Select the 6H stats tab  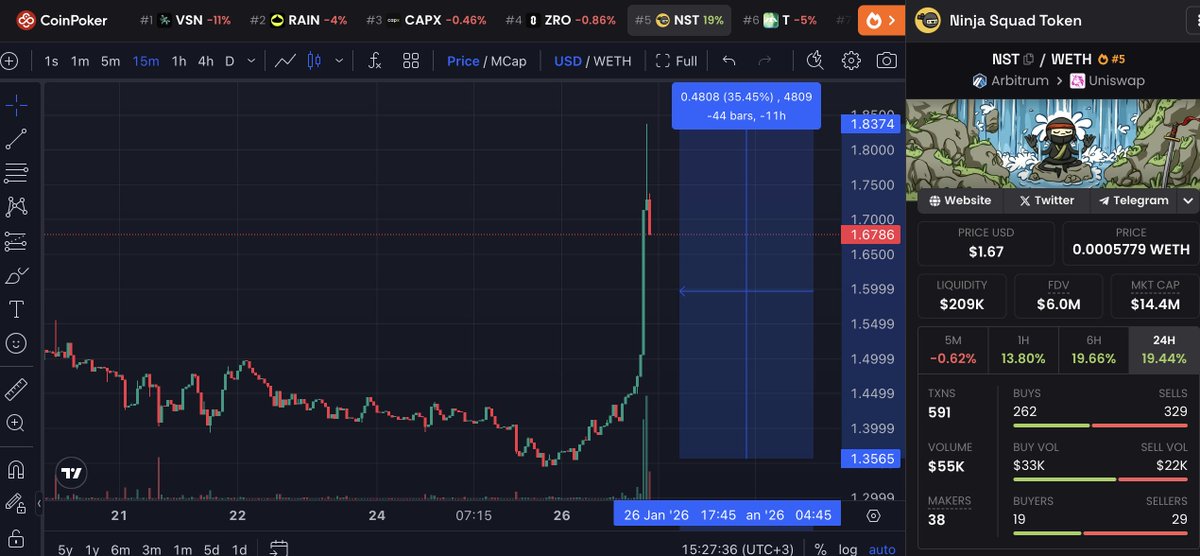[x=1093, y=350]
